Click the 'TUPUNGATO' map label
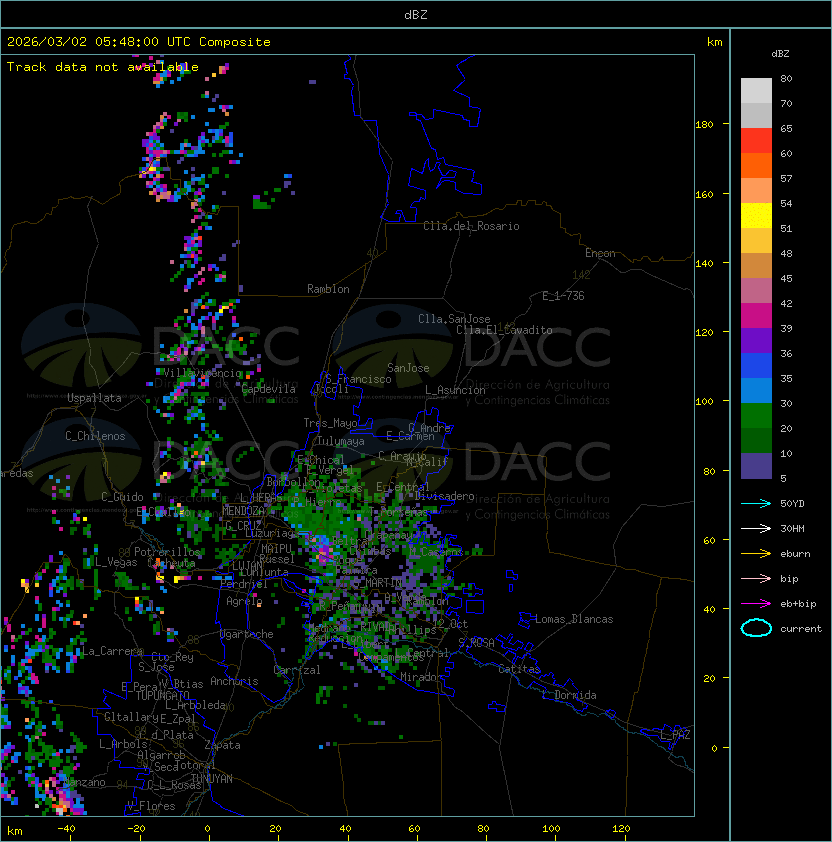The height and width of the screenshot is (842, 832). tap(162, 696)
